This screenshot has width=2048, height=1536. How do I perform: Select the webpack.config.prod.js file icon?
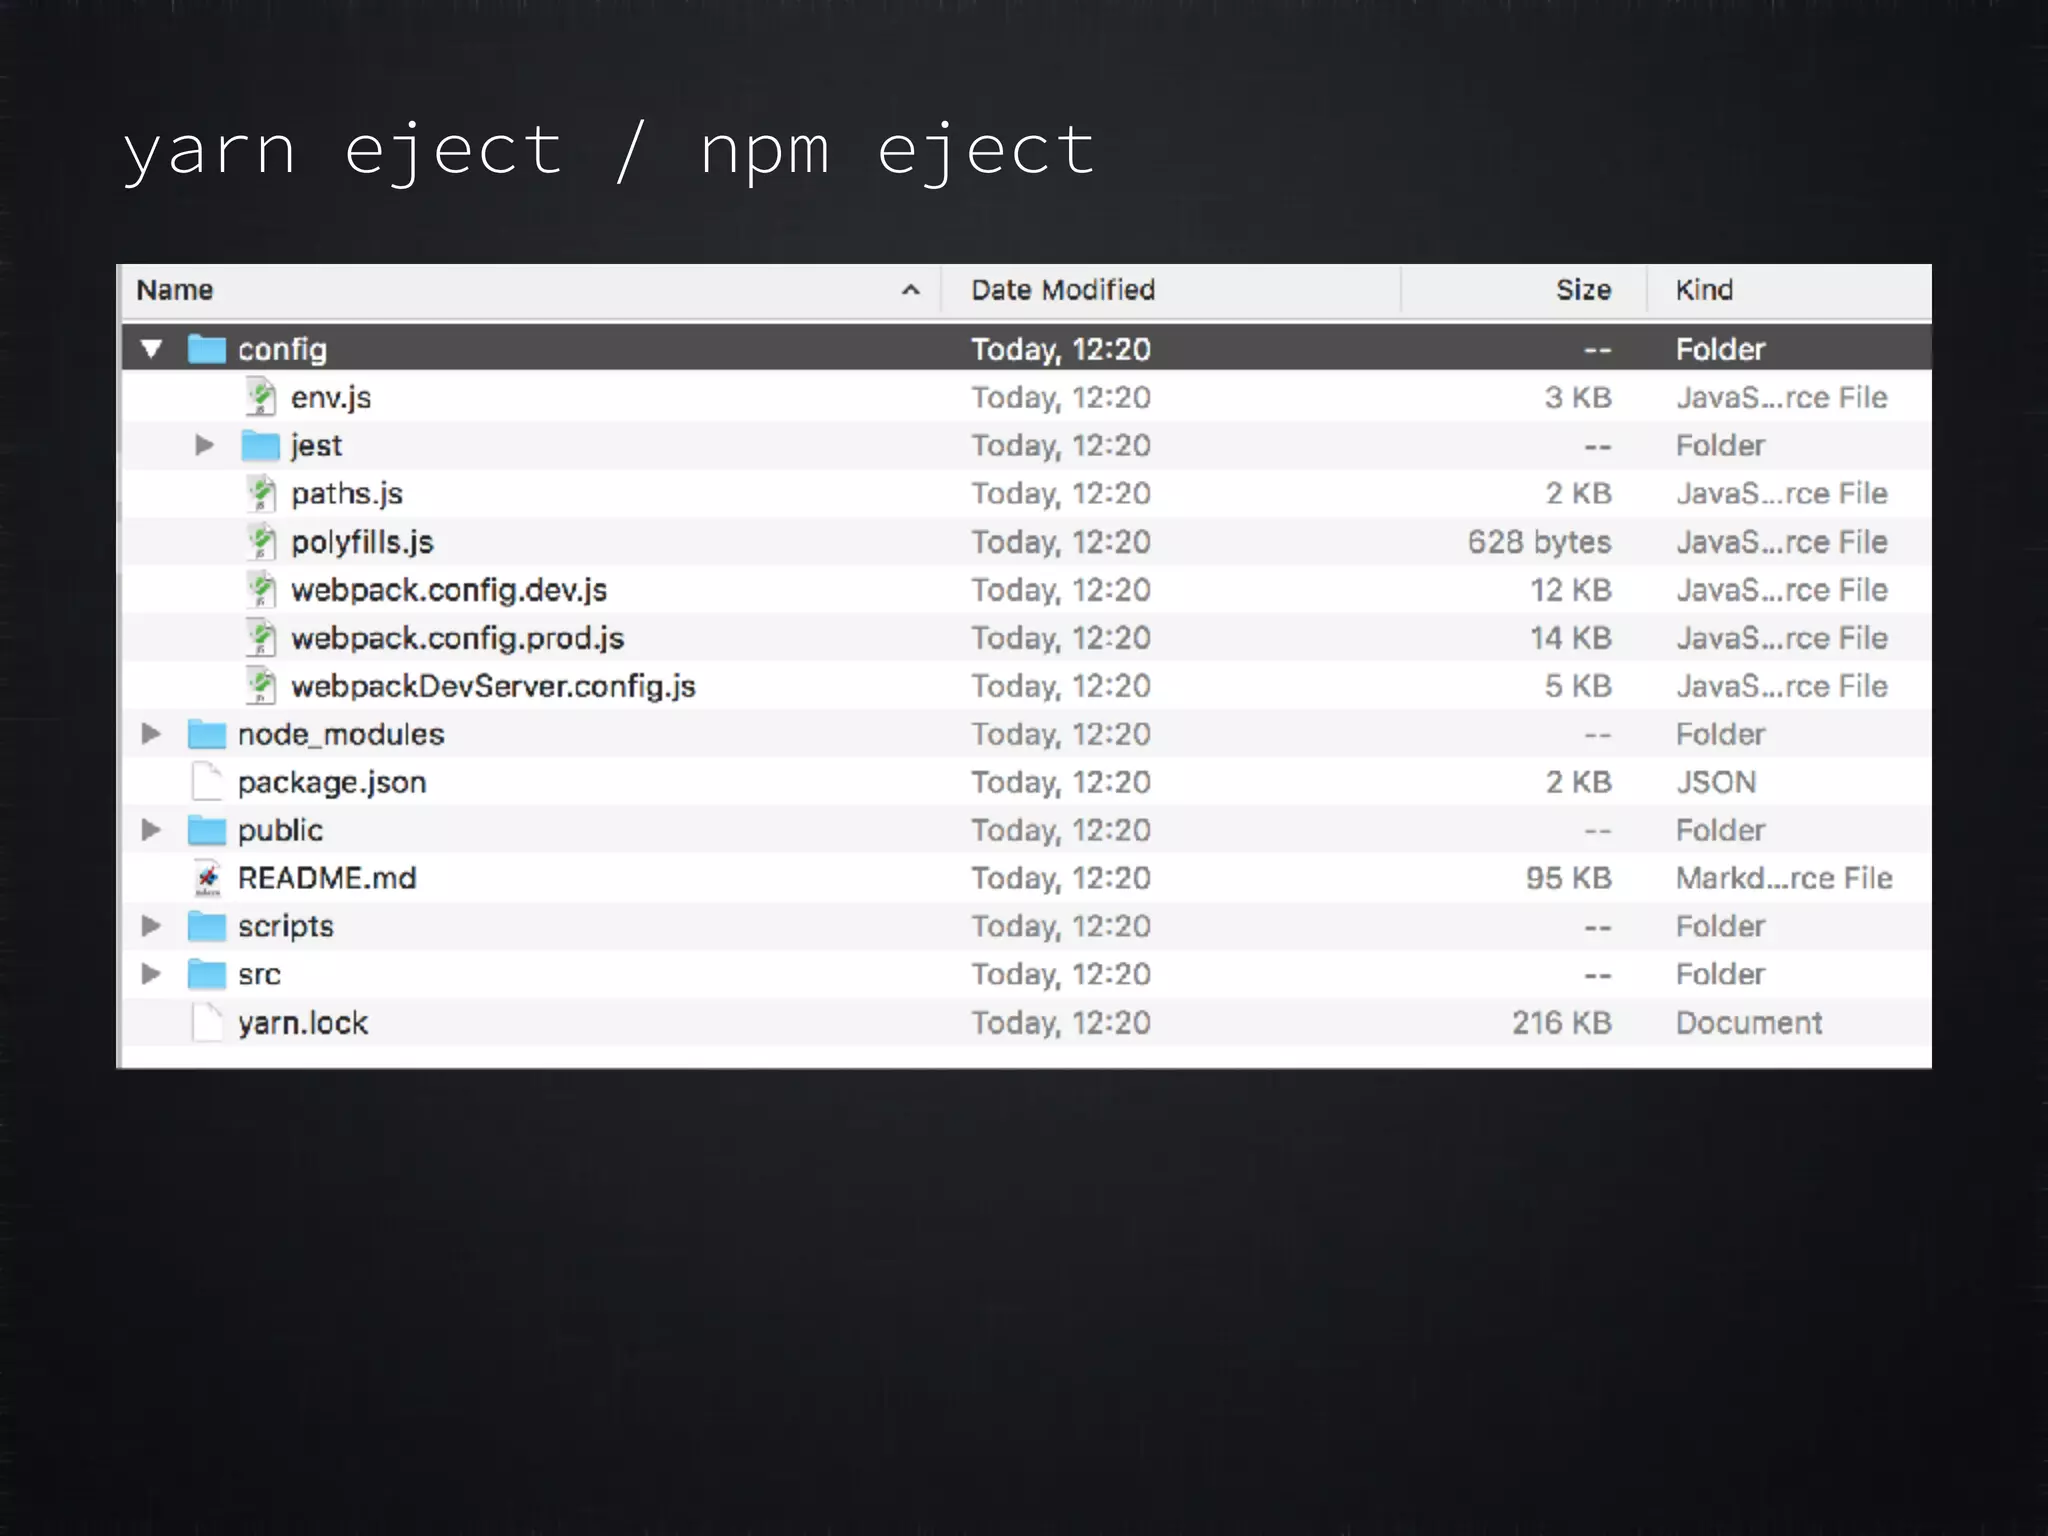261,638
